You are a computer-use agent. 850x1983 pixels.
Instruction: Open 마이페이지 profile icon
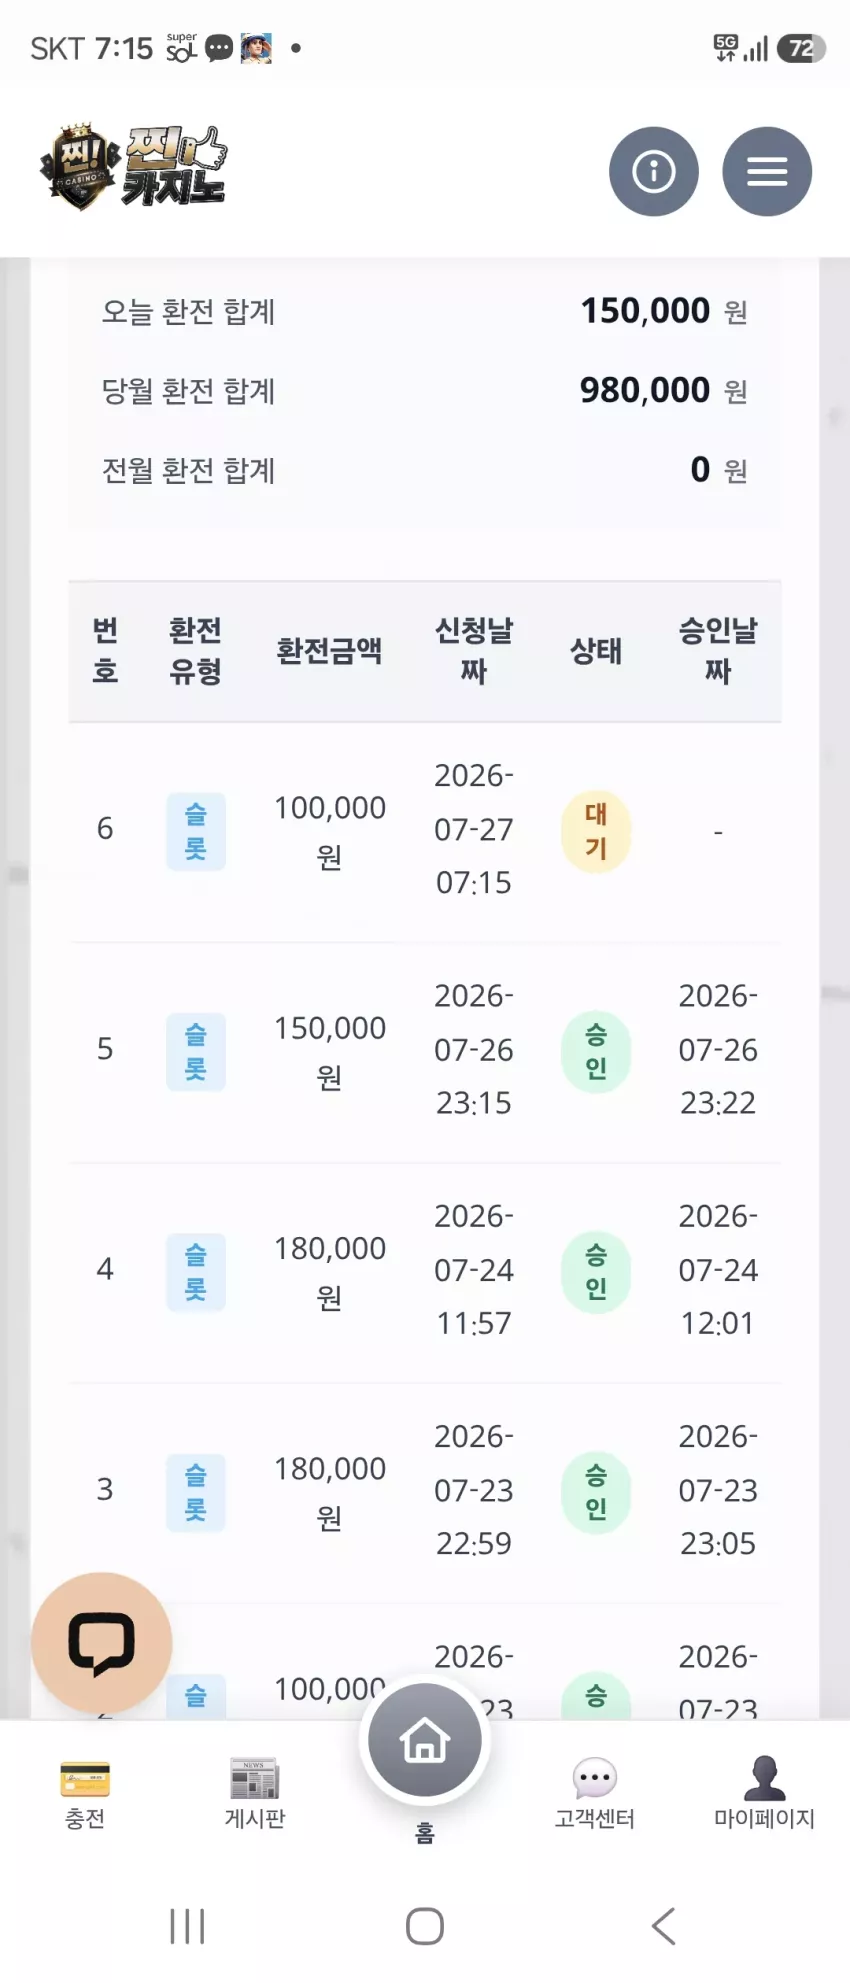pos(764,1795)
